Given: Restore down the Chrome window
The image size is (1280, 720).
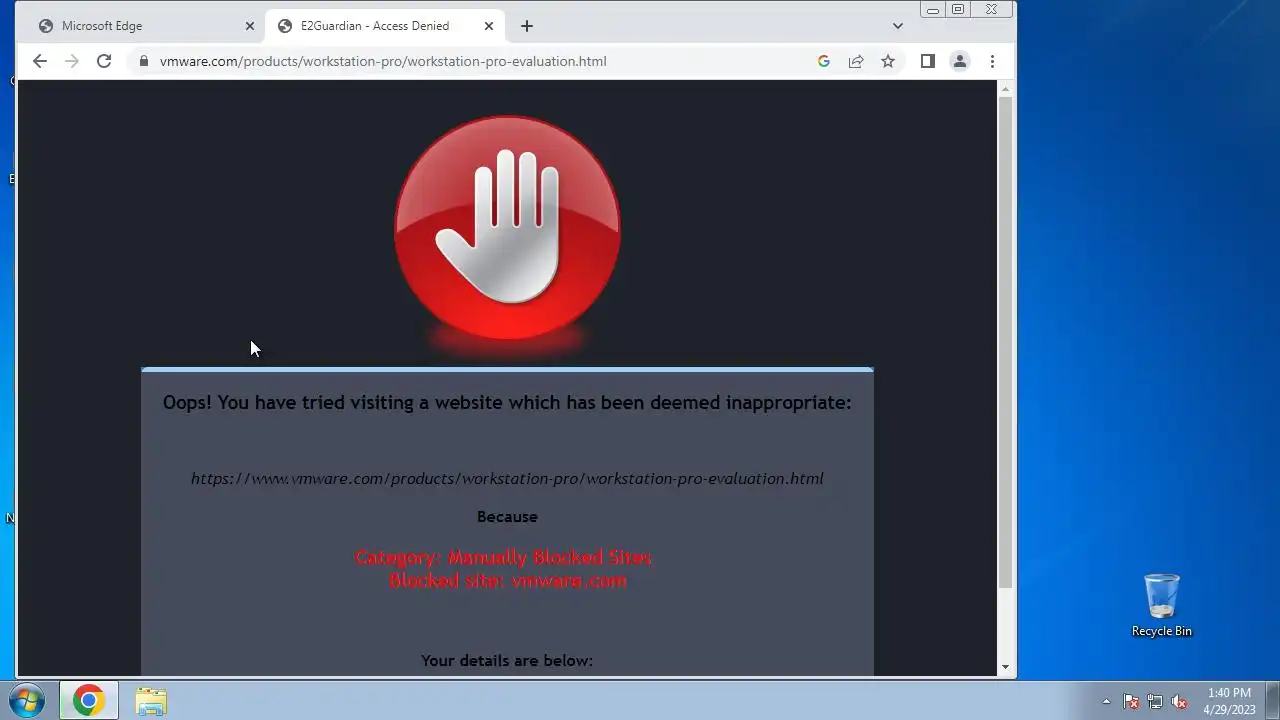Looking at the screenshot, I should click(x=958, y=10).
